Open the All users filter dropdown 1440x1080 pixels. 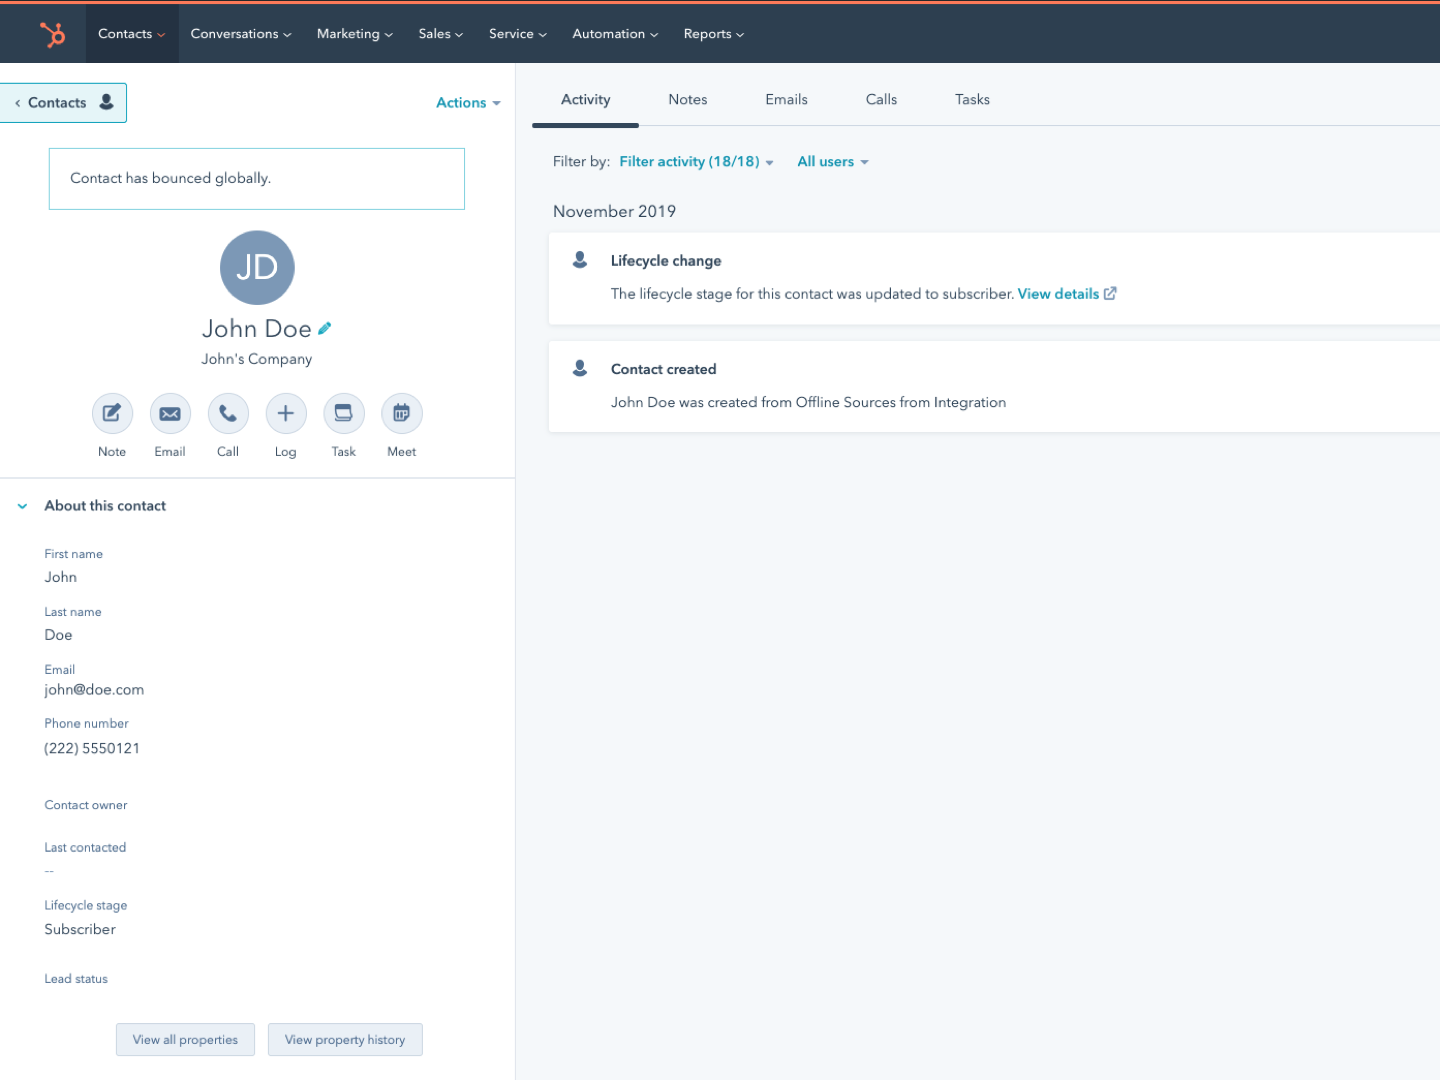click(x=833, y=162)
